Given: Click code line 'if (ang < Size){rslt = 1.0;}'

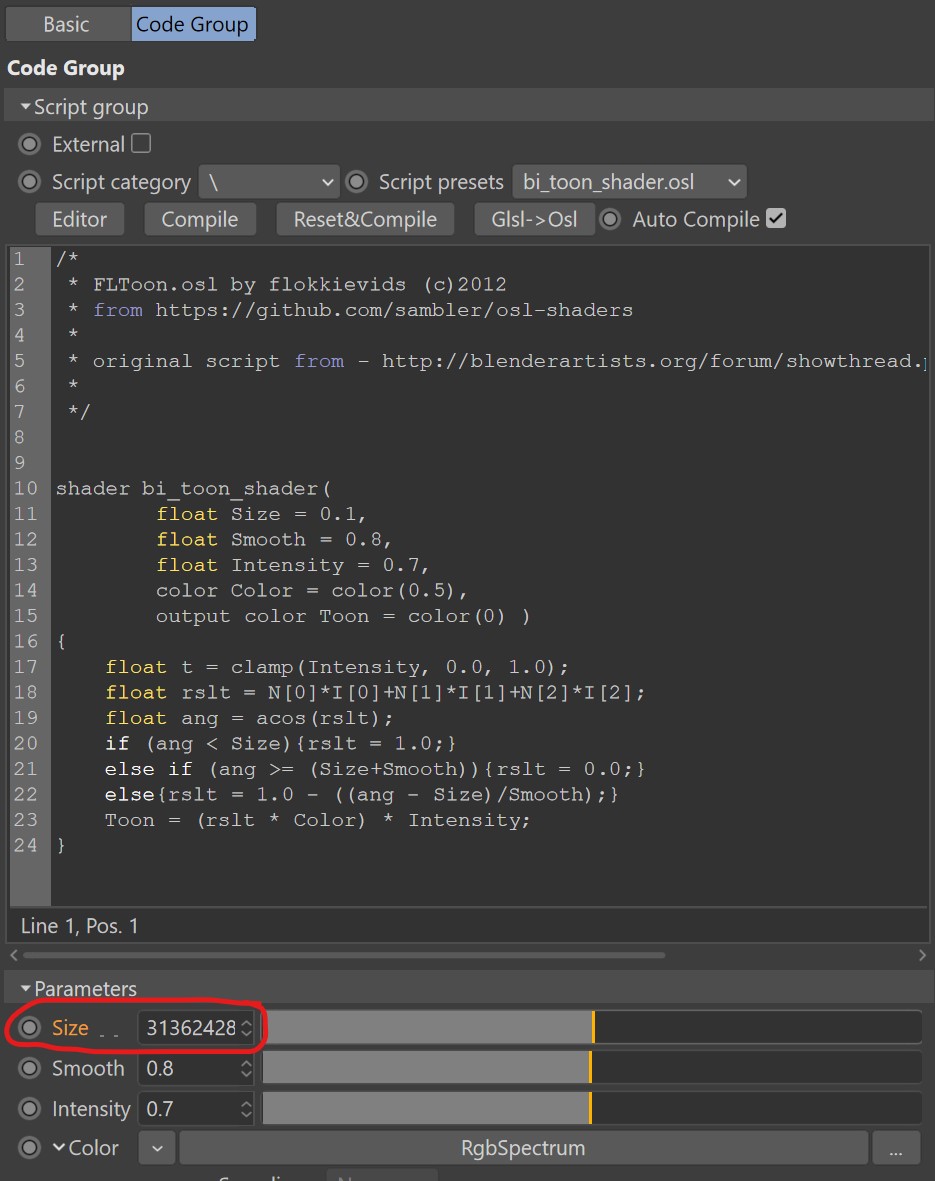Looking at the screenshot, I should point(280,743).
